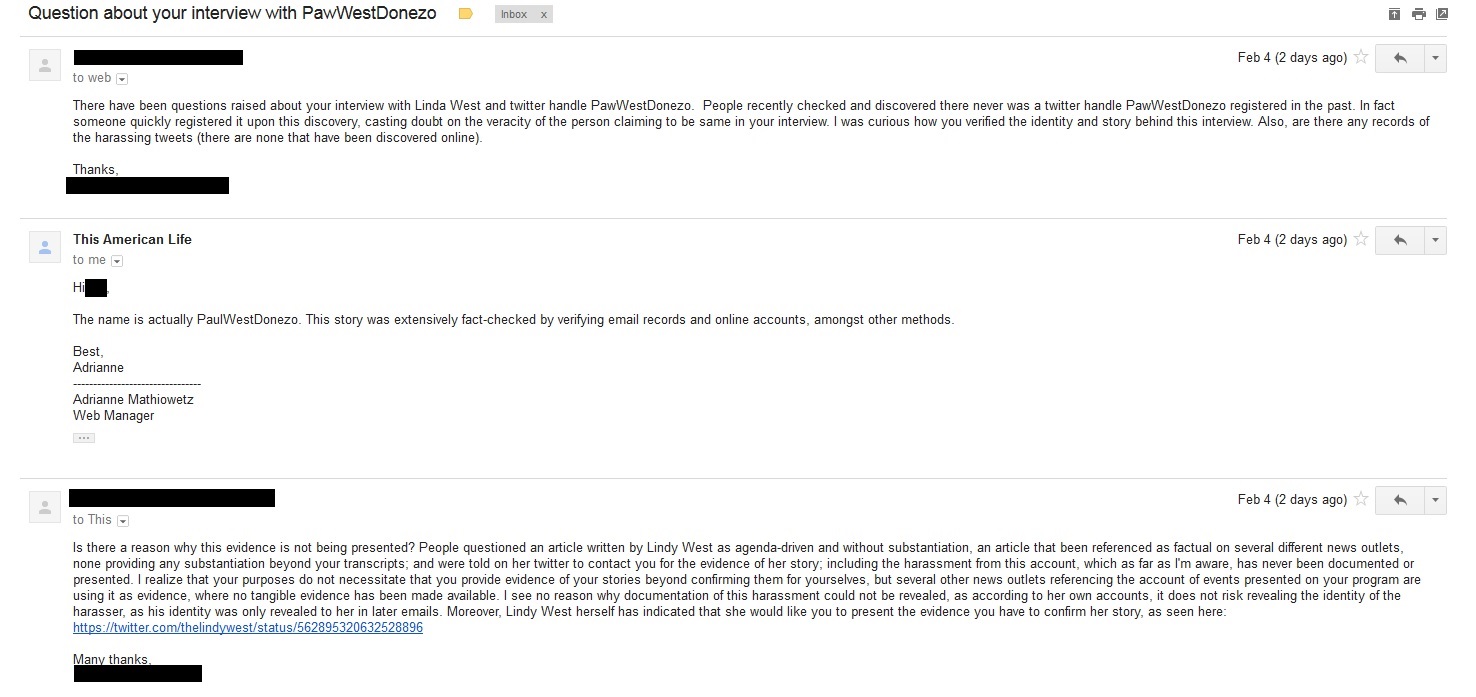The width and height of the screenshot is (1476, 697).
Task: Show trimmed content in Adrianne's message
Action: pos(84,438)
